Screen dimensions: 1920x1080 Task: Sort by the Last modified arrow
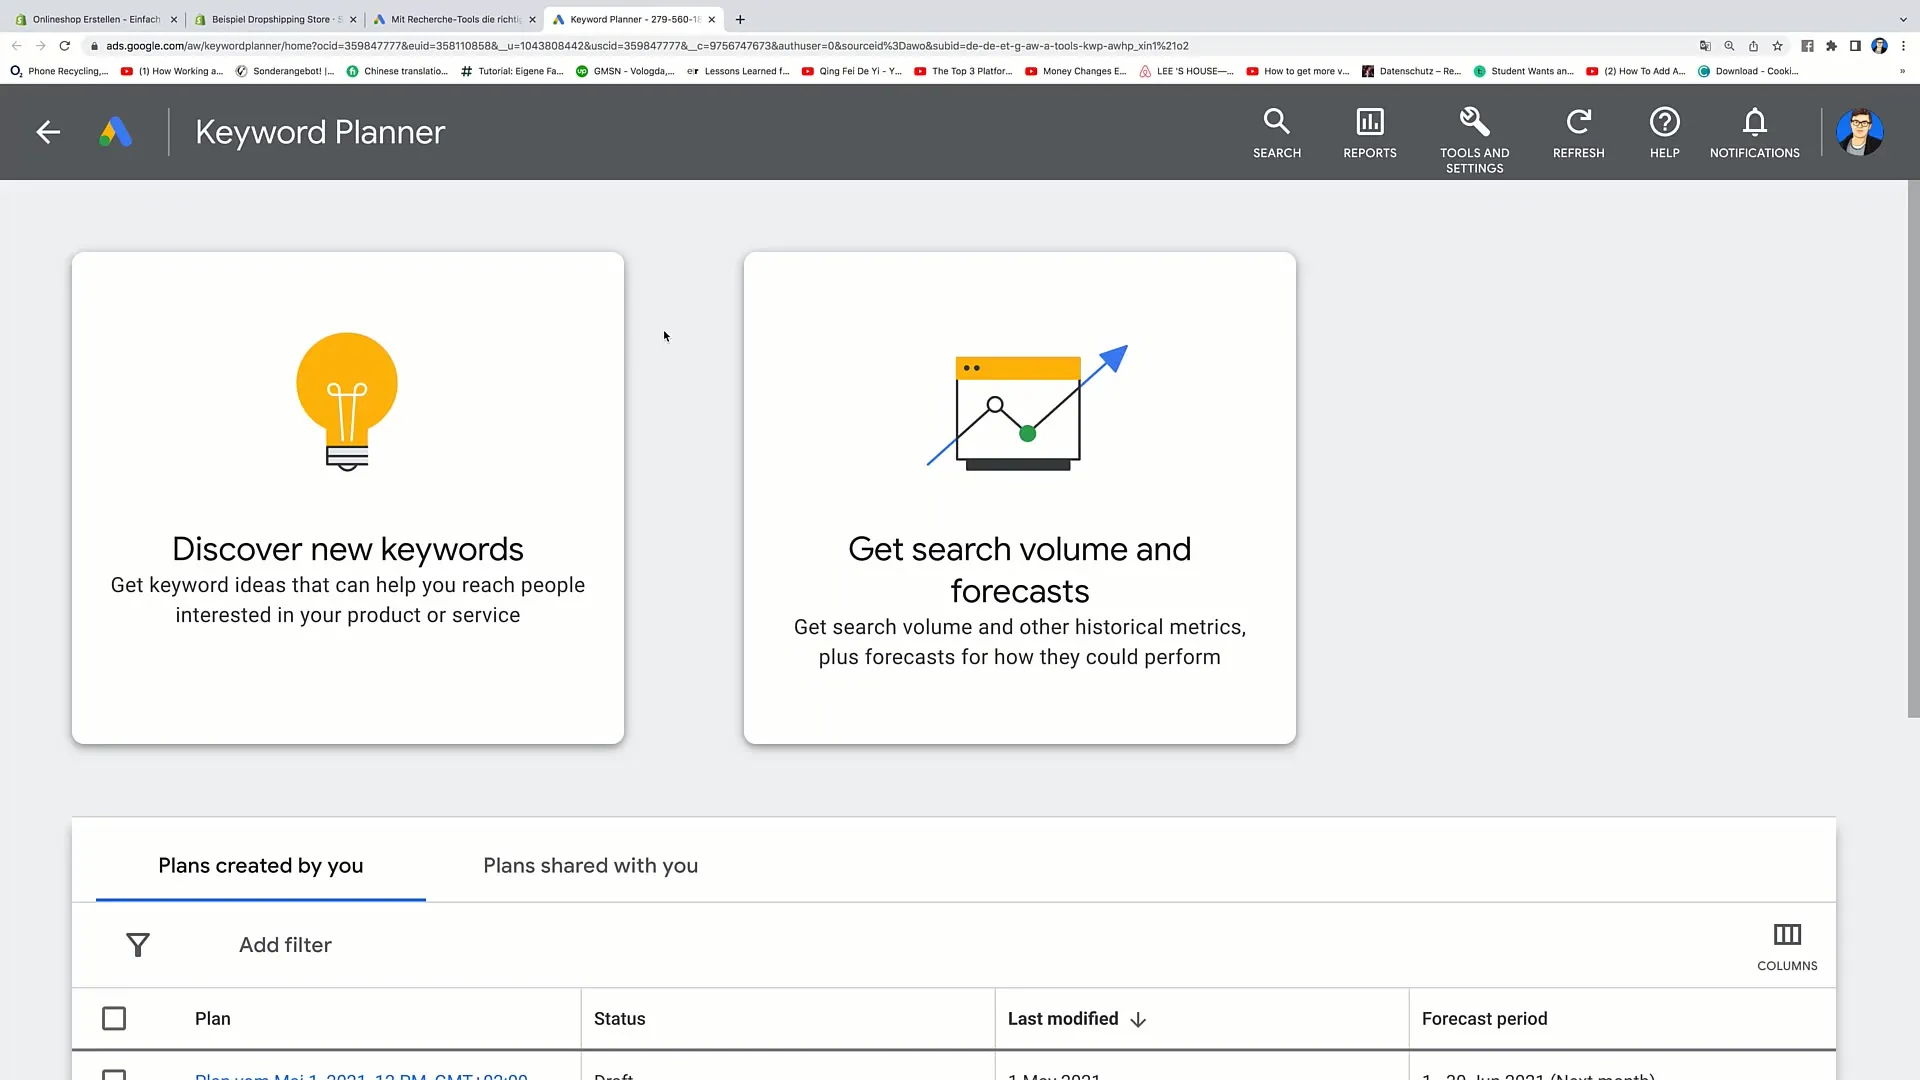(1138, 1020)
